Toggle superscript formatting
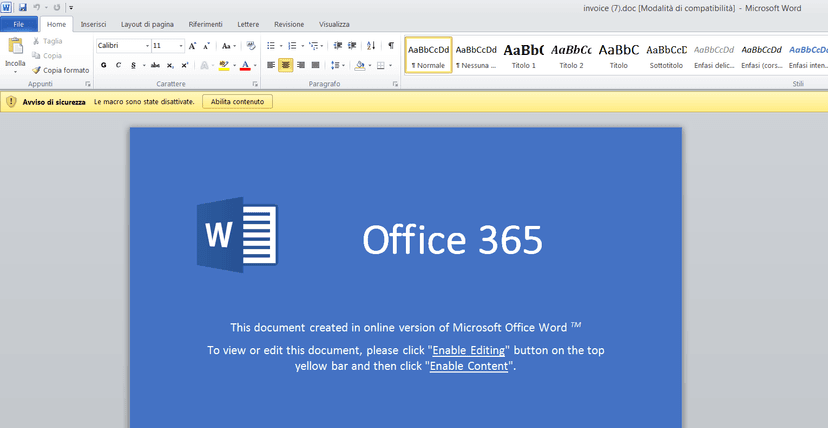The height and width of the screenshot is (428, 828). (184, 65)
